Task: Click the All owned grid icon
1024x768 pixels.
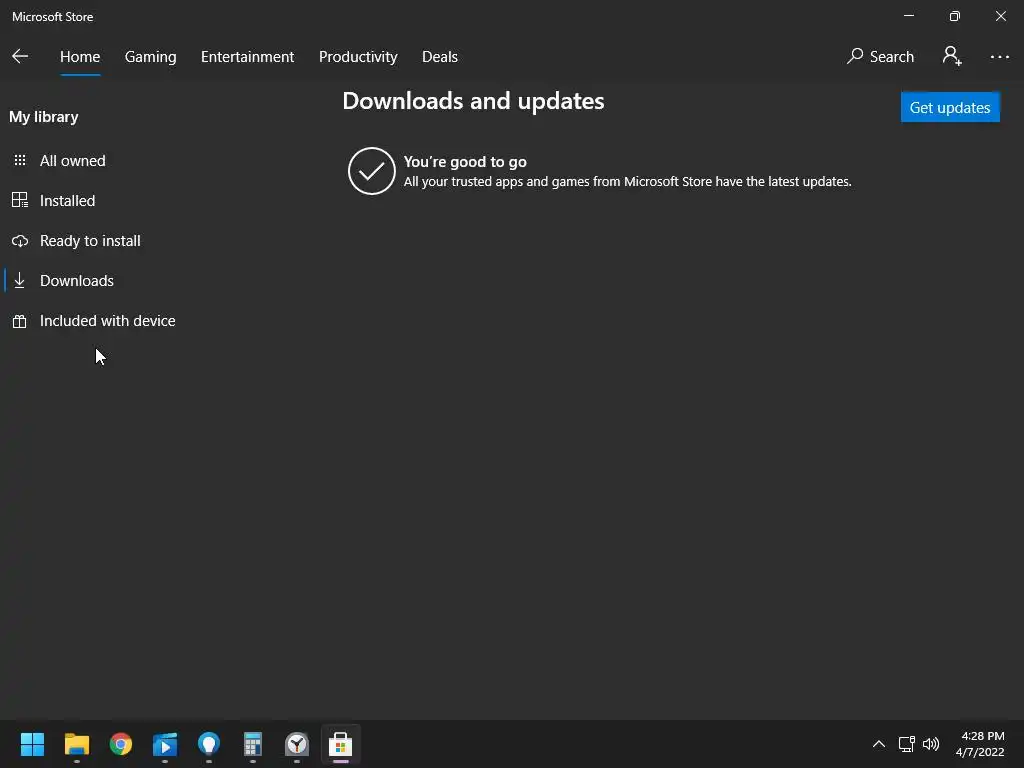Action: coord(20,160)
